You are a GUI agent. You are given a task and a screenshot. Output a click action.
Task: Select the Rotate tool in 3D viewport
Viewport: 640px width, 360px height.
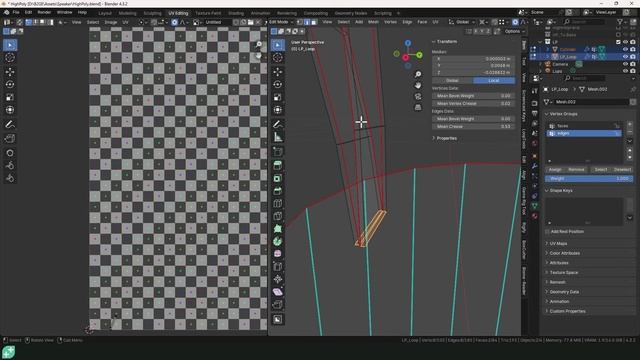278,84
